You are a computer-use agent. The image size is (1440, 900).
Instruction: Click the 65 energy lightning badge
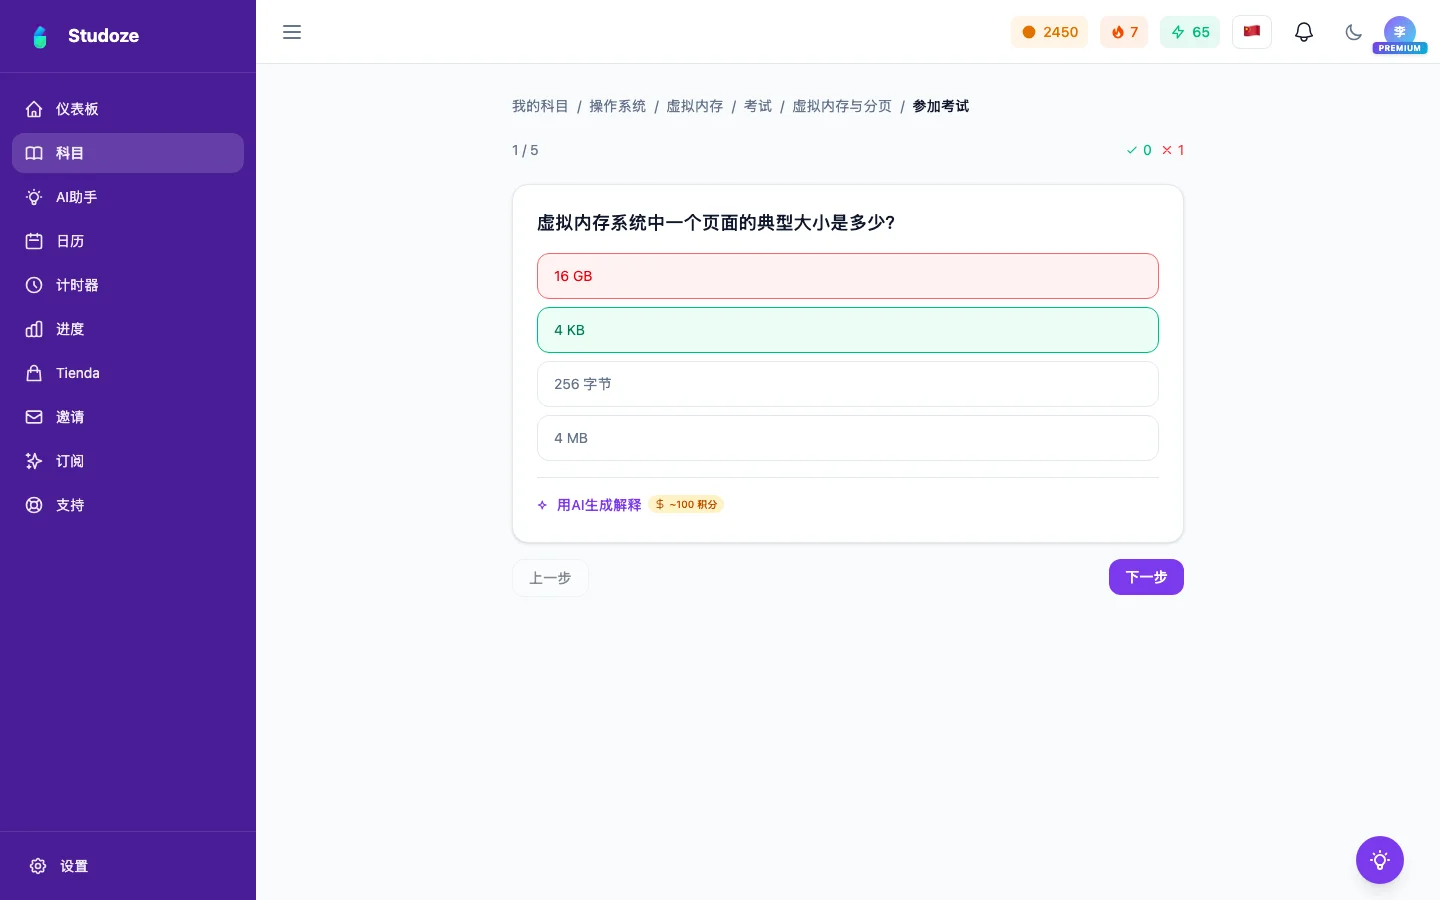[x=1190, y=32]
